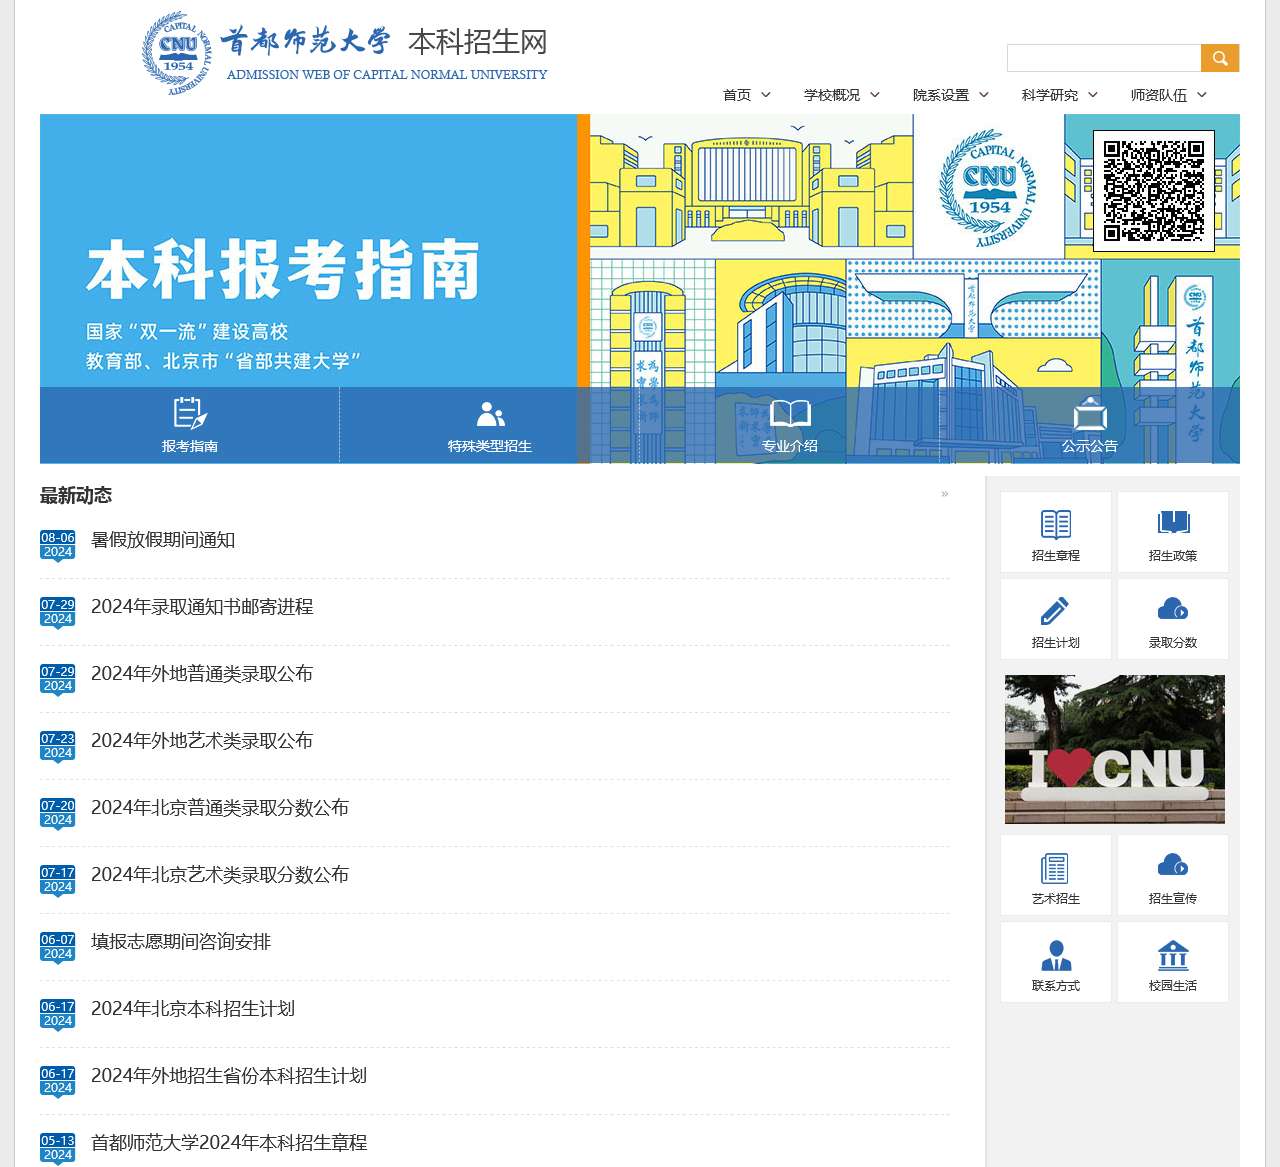Viewport: 1280px width, 1167px height.
Task: Open 报考指南 label in banner bar
Action: tap(190, 446)
